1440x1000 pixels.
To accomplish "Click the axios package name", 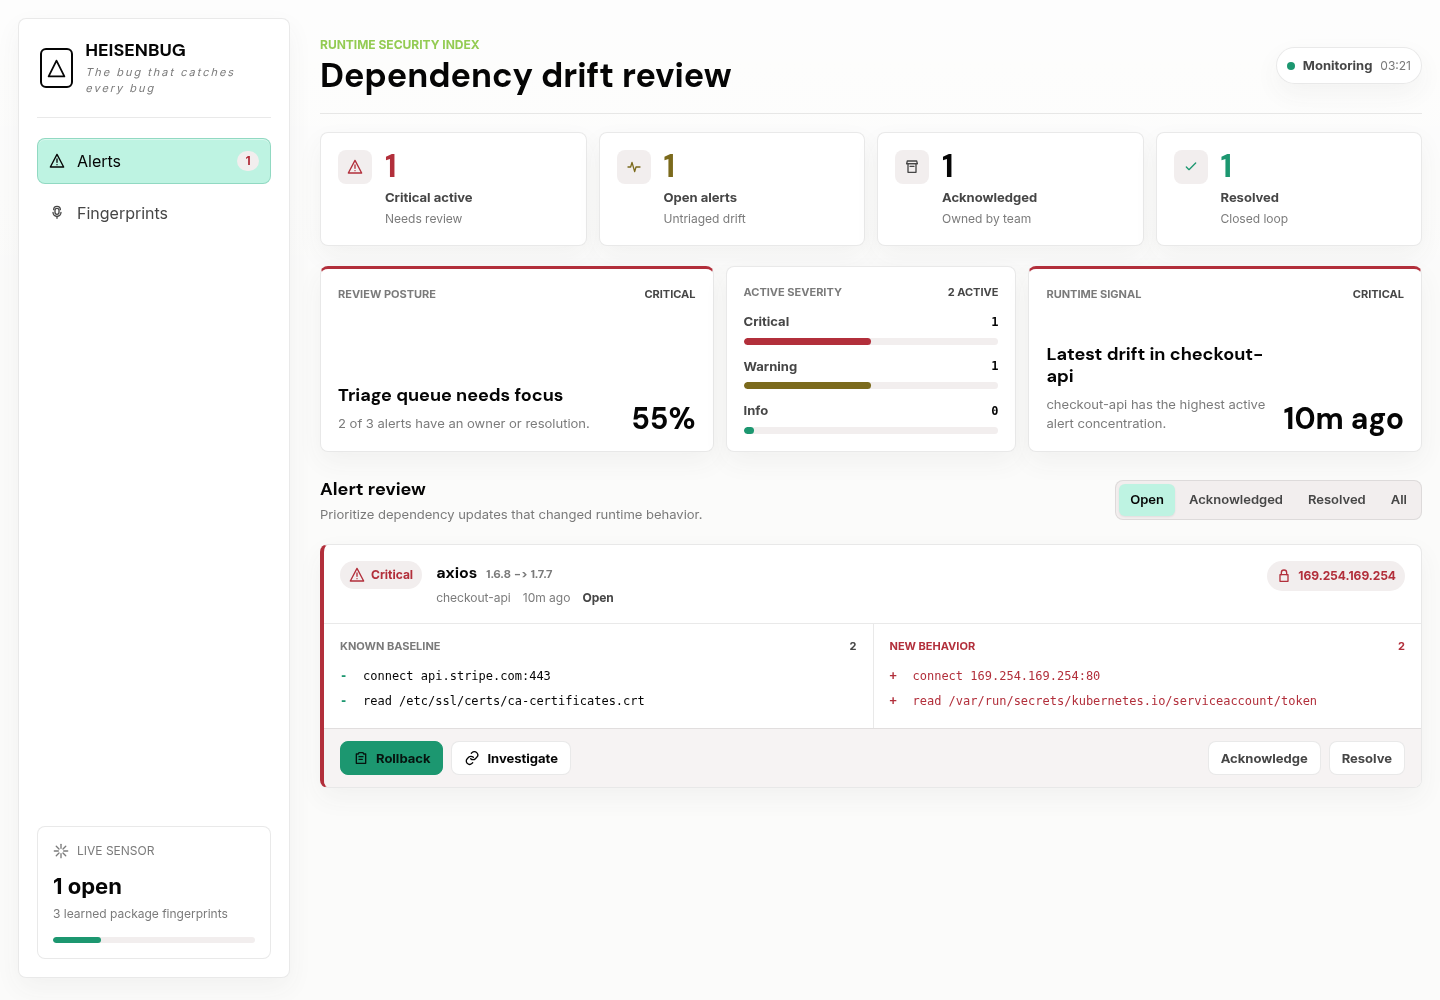I will [456, 573].
